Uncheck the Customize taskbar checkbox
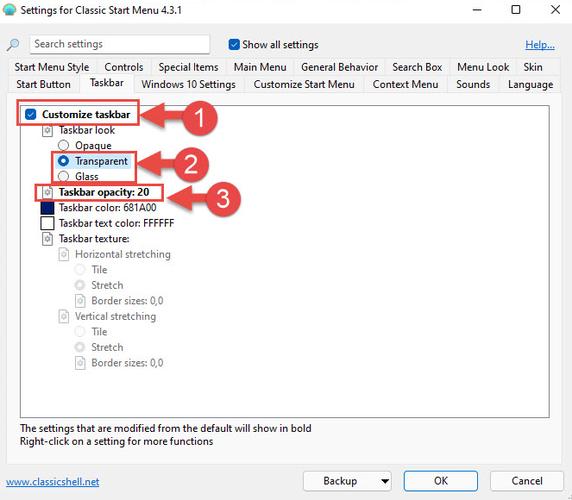Viewport: 572px width, 500px height. coord(31,115)
